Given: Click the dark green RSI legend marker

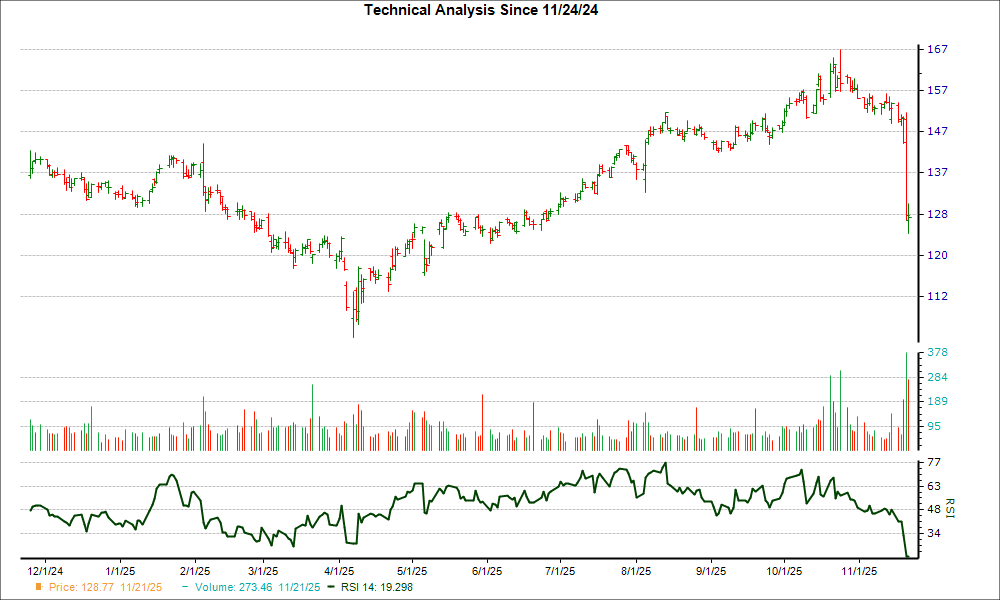Looking at the screenshot, I should point(330,587).
